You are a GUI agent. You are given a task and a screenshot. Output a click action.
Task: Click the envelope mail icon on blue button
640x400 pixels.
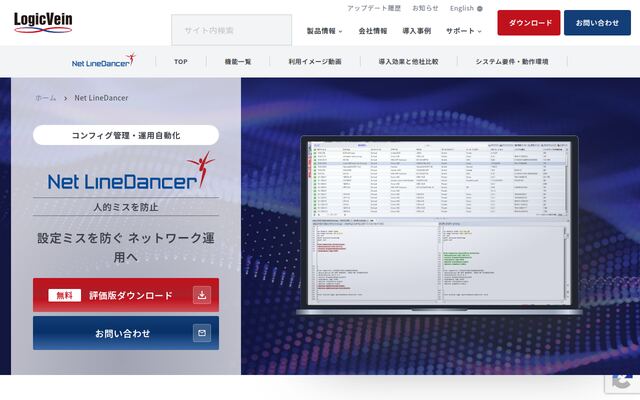coord(202,333)
